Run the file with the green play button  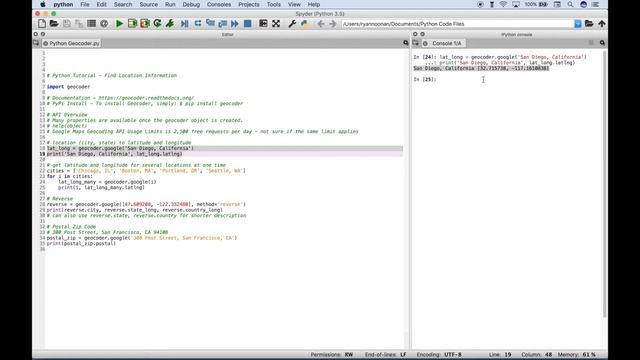[119, 24]
